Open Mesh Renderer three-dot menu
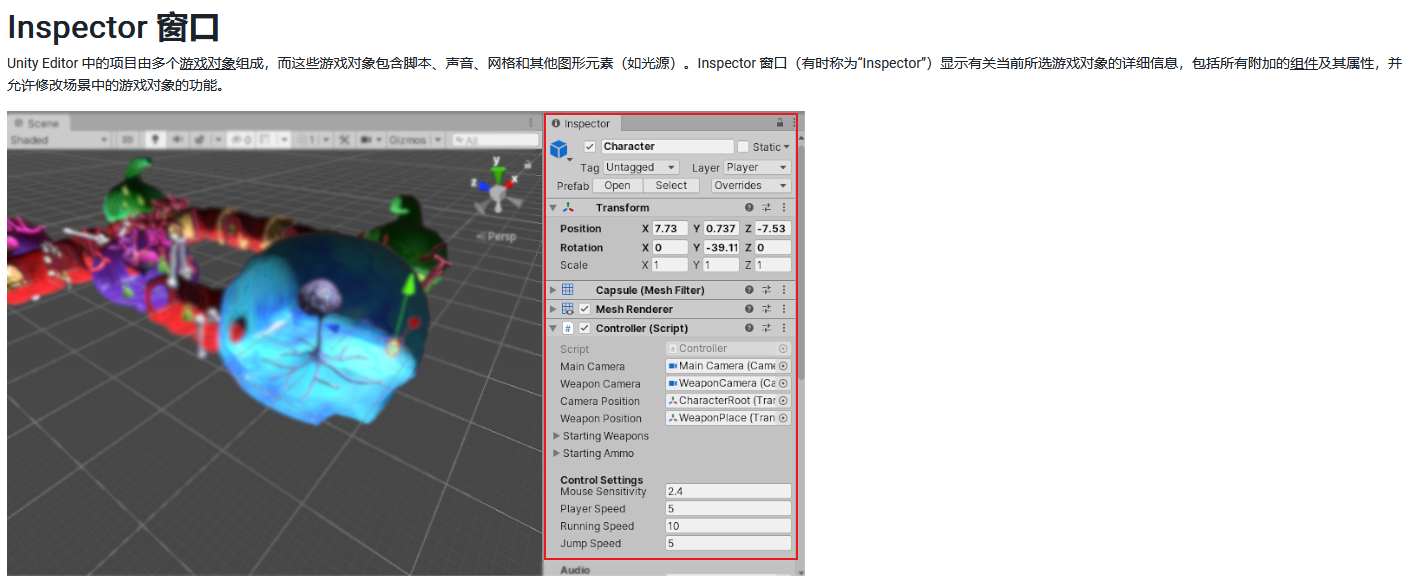The width and height of the screenshot is (1402, 588). (784, 309)
